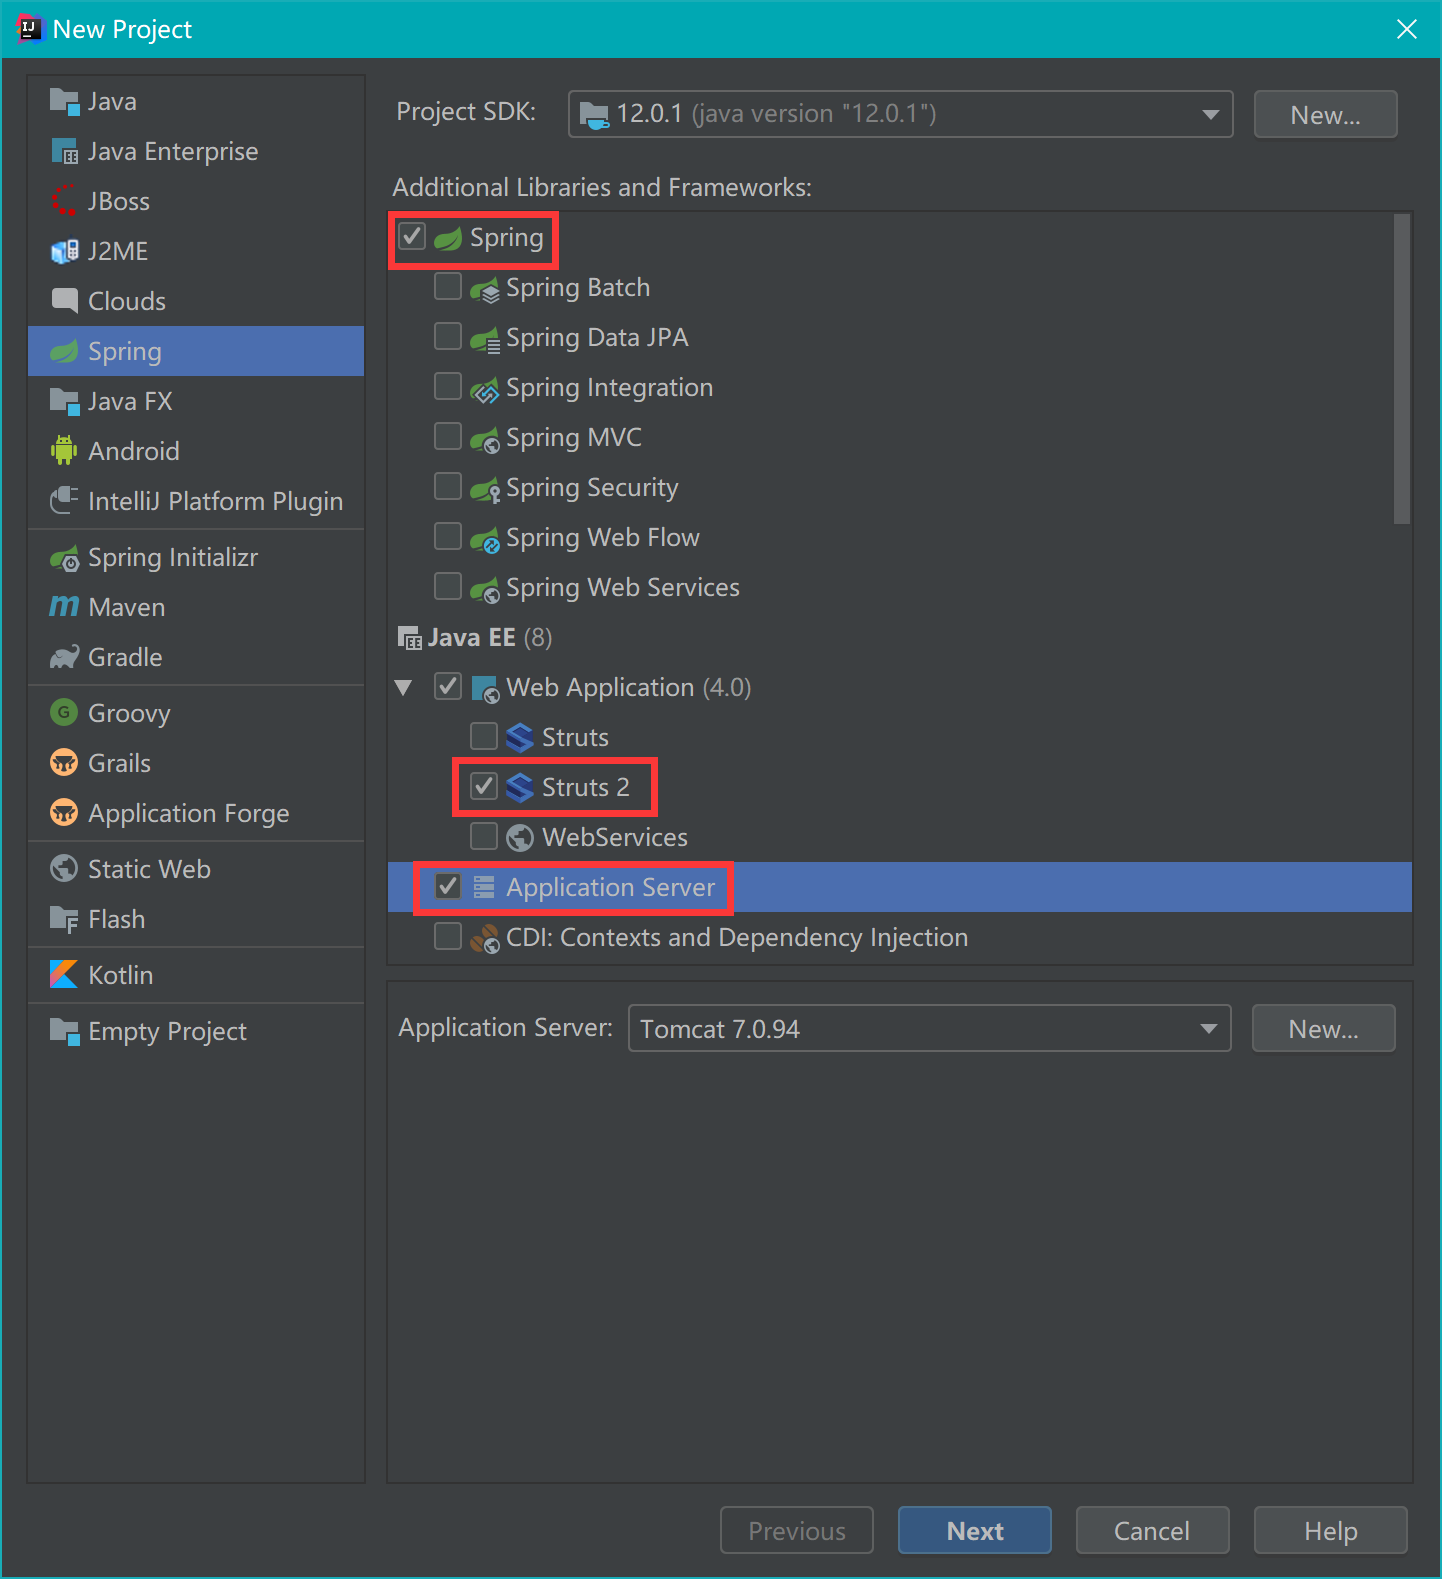
Task: Click the Web Application framework icon
Action: [485, 688]
